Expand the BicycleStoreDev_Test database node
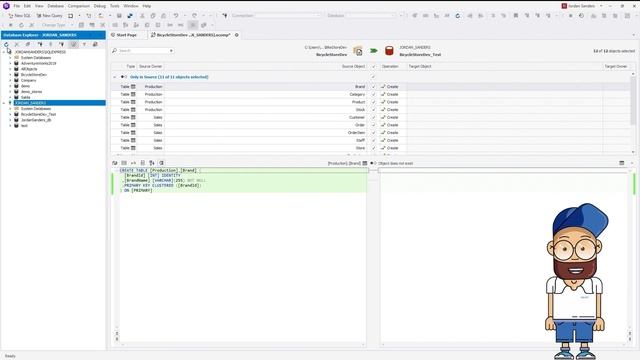 tap(10, 114)
